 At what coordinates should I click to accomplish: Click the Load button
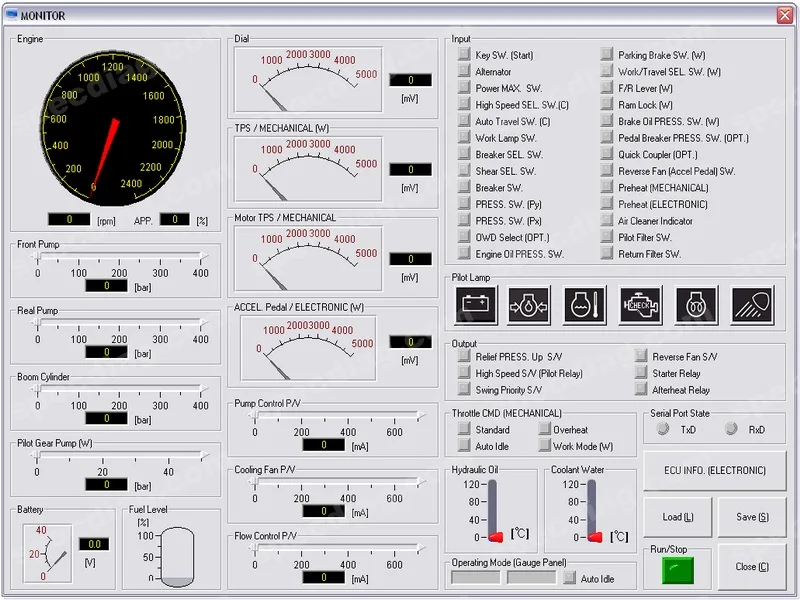(677, 517)
